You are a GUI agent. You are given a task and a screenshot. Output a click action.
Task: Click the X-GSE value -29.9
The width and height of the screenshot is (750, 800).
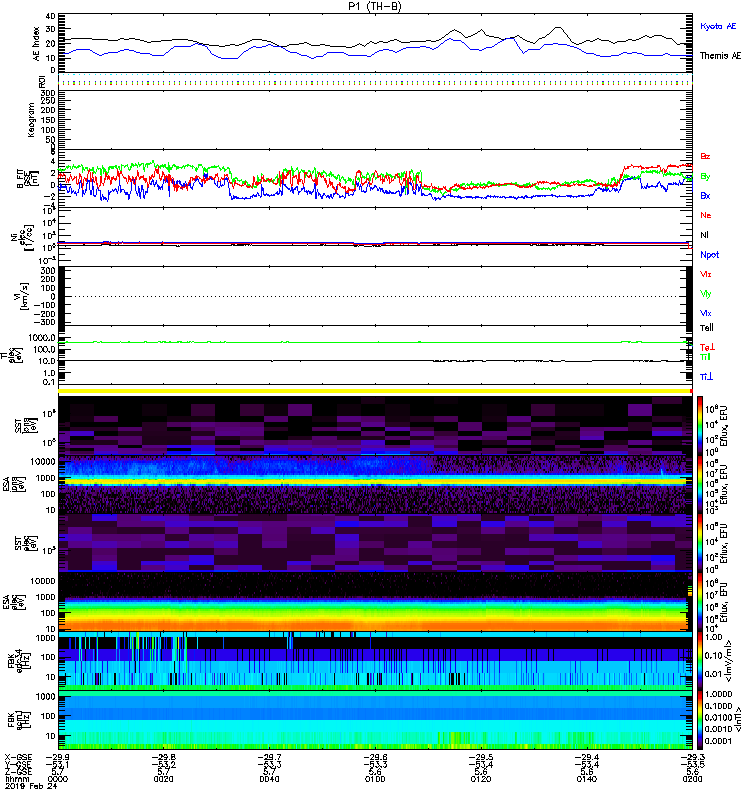(57, 757)
